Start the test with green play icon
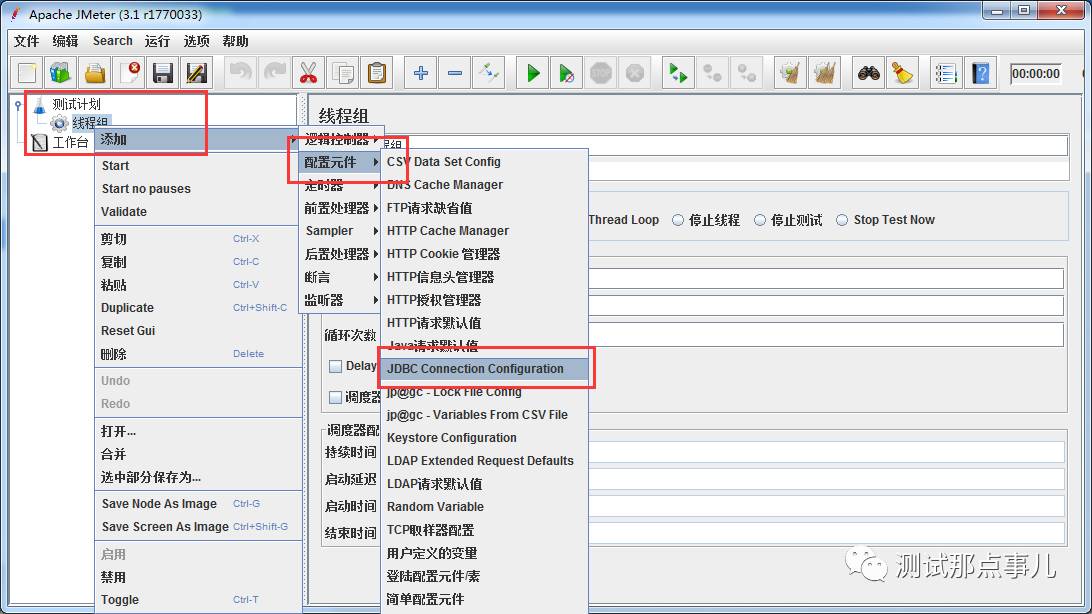This screenshot has height=614, width=1092. 533,73
